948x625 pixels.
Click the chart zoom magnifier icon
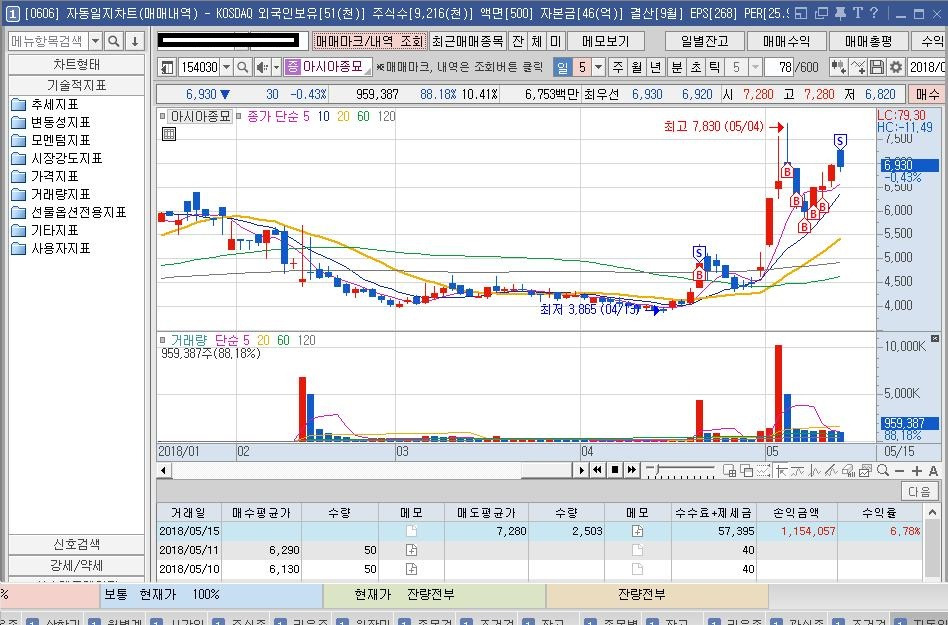[883, 470]
